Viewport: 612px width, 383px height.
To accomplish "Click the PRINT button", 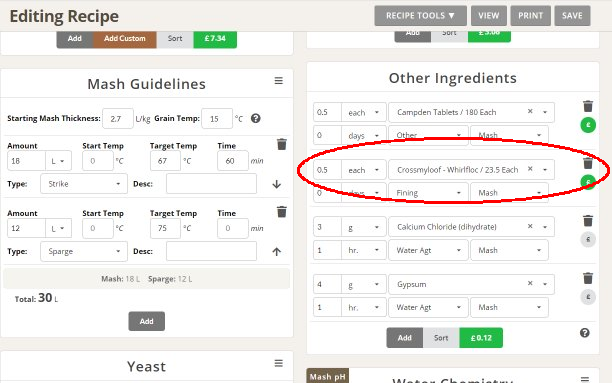I will 530,16.
